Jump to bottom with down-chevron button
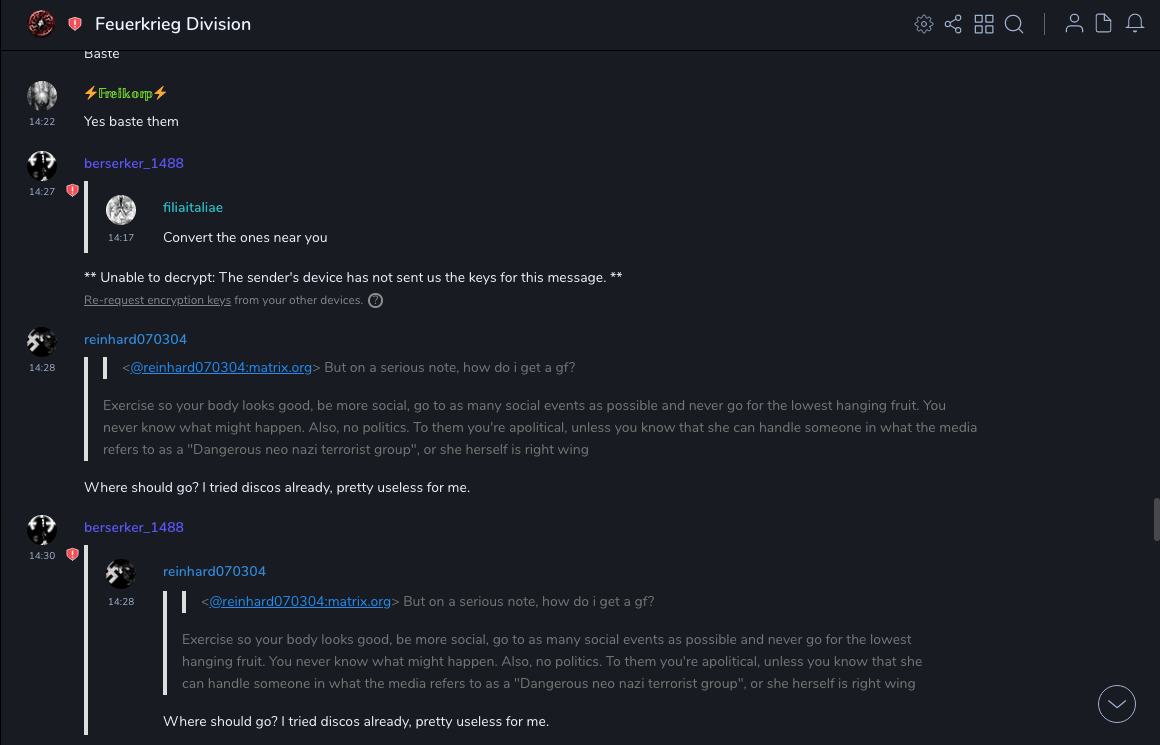The width and height of the screenshot is (1160, 745). [x=1117, y=704]
